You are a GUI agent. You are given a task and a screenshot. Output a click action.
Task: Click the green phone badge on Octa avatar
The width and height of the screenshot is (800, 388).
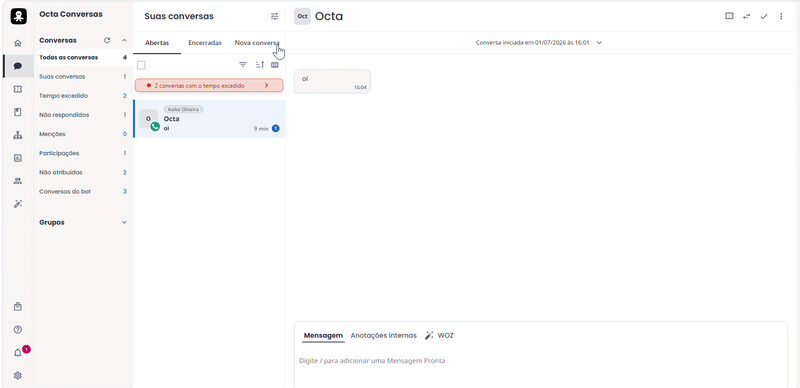pos(155,127)
